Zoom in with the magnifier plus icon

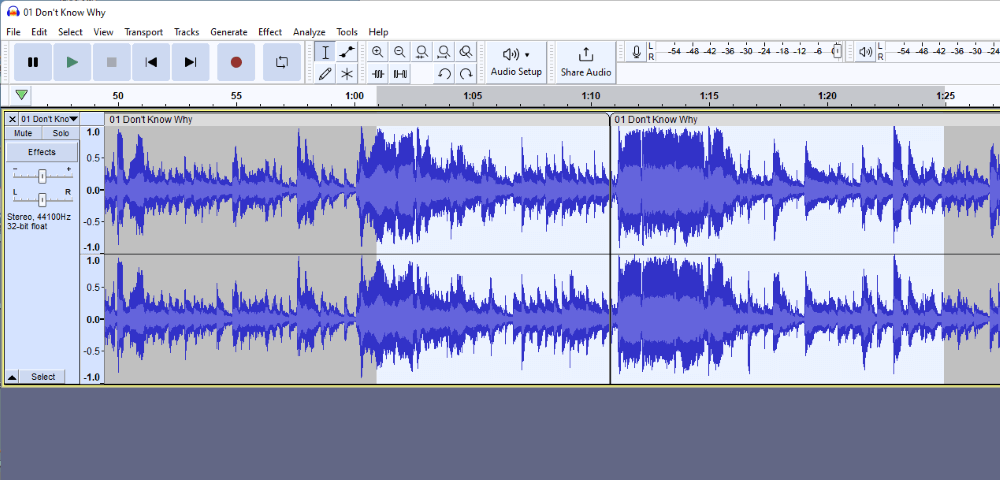tap(378, 52)
